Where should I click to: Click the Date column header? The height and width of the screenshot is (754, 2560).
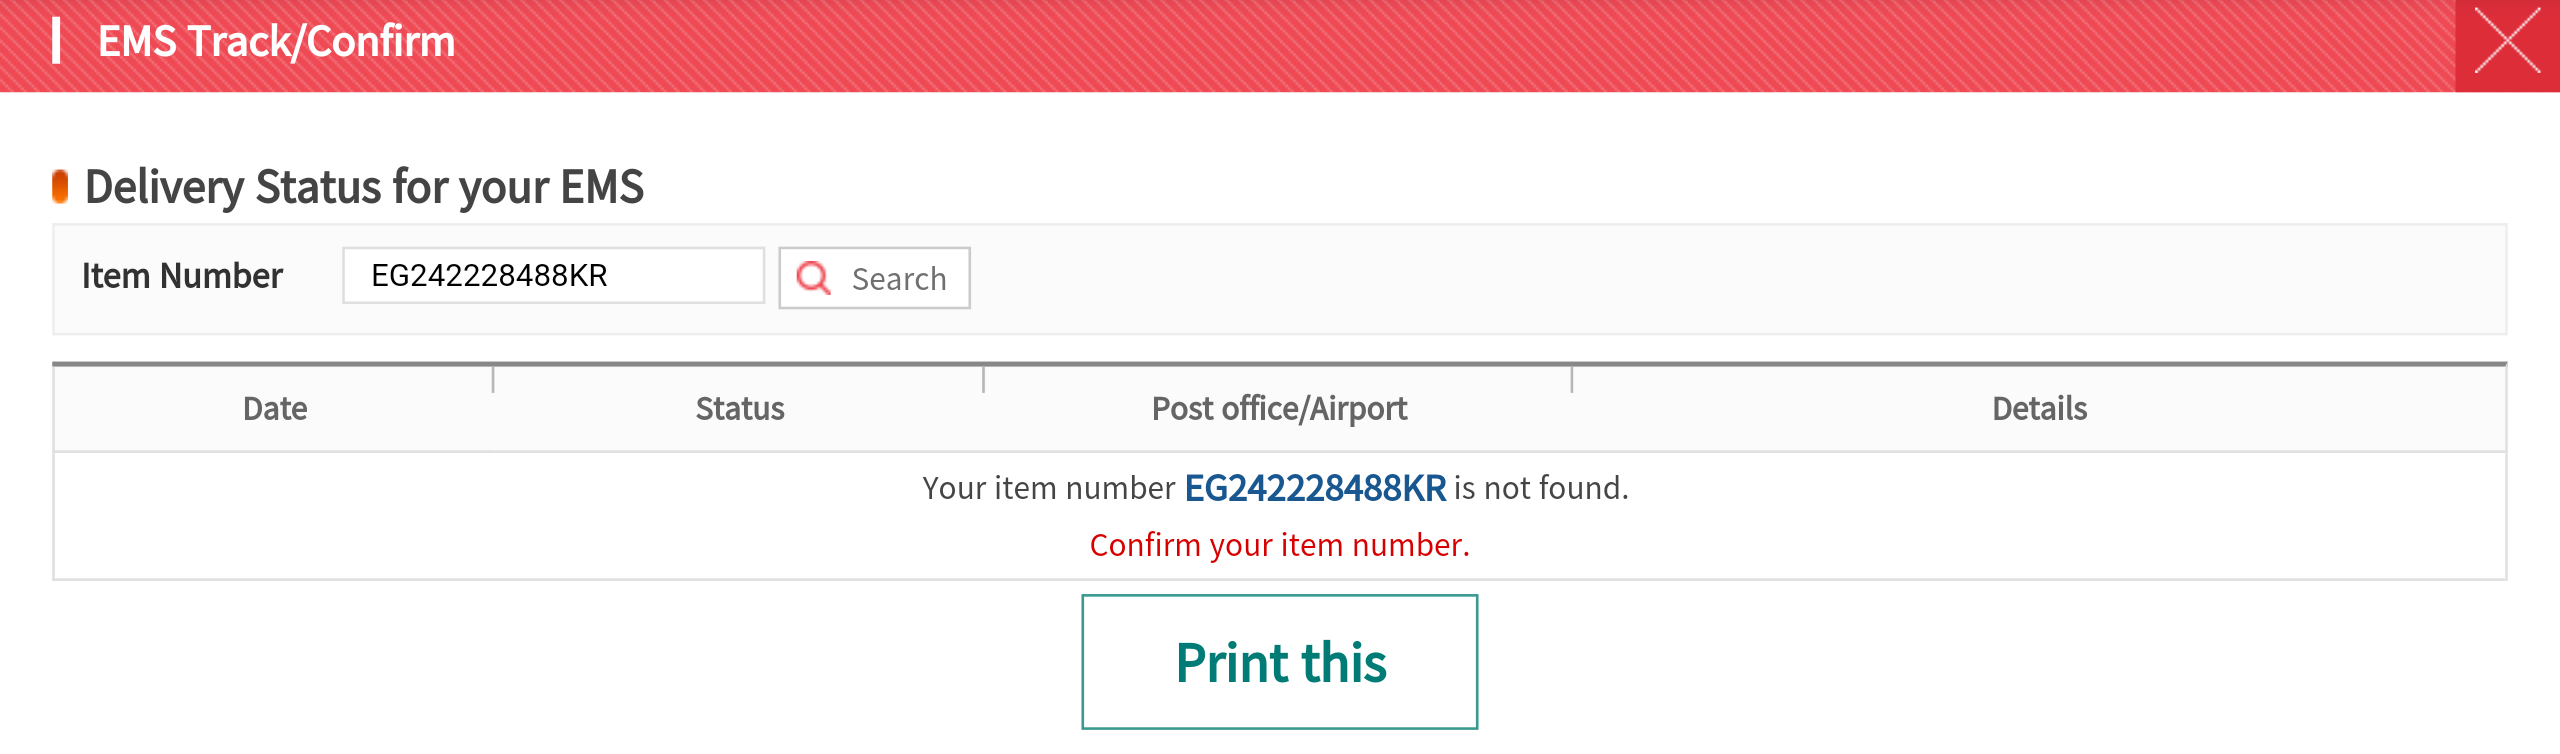[275, 408]
